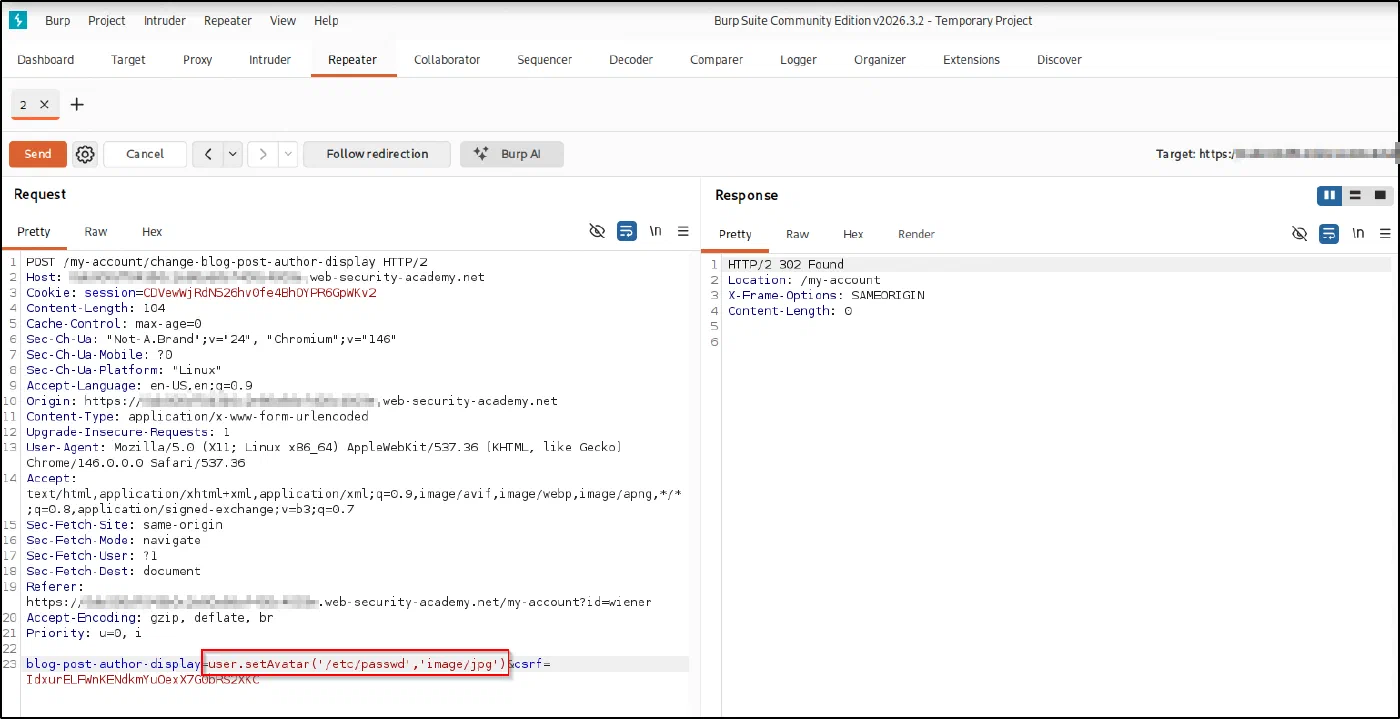
Task: Click 'HTTP/2 302 Found' response line
Action: (x=786, y=265)
